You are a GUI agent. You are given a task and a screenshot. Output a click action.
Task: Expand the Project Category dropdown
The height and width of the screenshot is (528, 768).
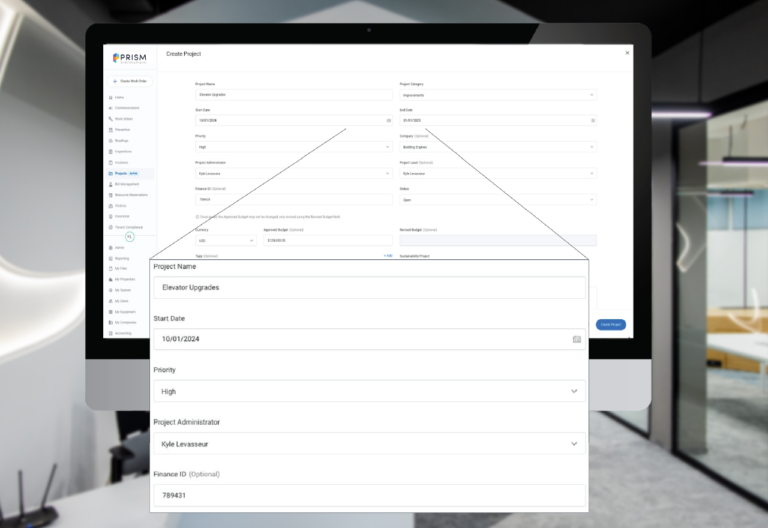coord(592,95)
